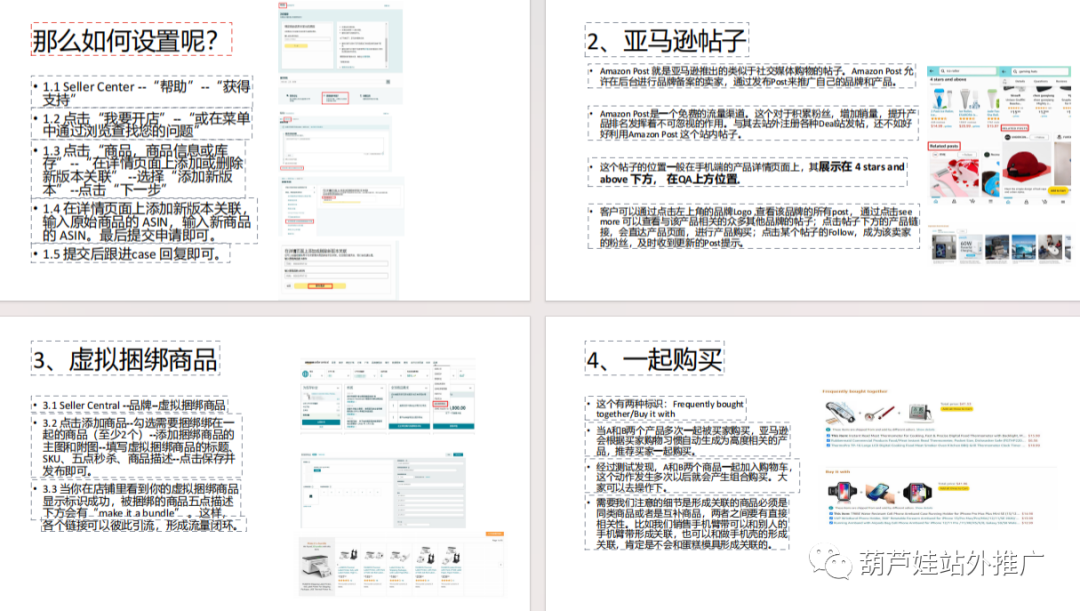Select bullet "1.2 点击 我要开店"
Image resolution: width=1080 pixels, height=611 pixels.
click(142, 125)
